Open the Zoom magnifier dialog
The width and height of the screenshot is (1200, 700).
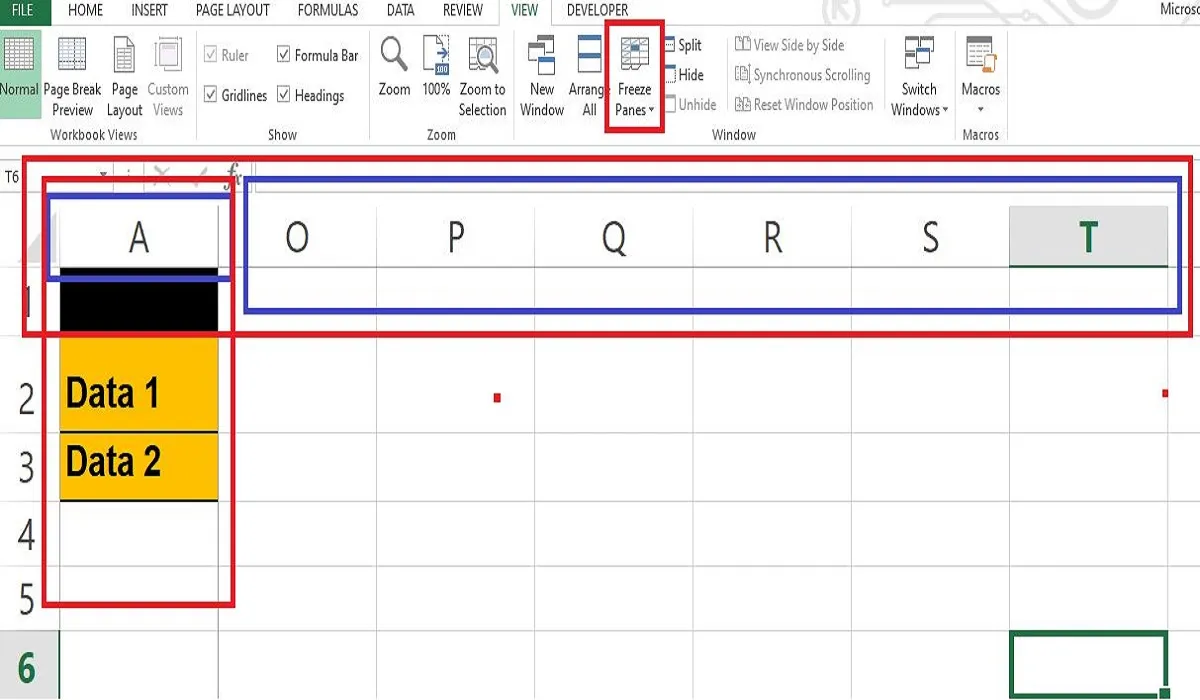(x=394, y=68)
